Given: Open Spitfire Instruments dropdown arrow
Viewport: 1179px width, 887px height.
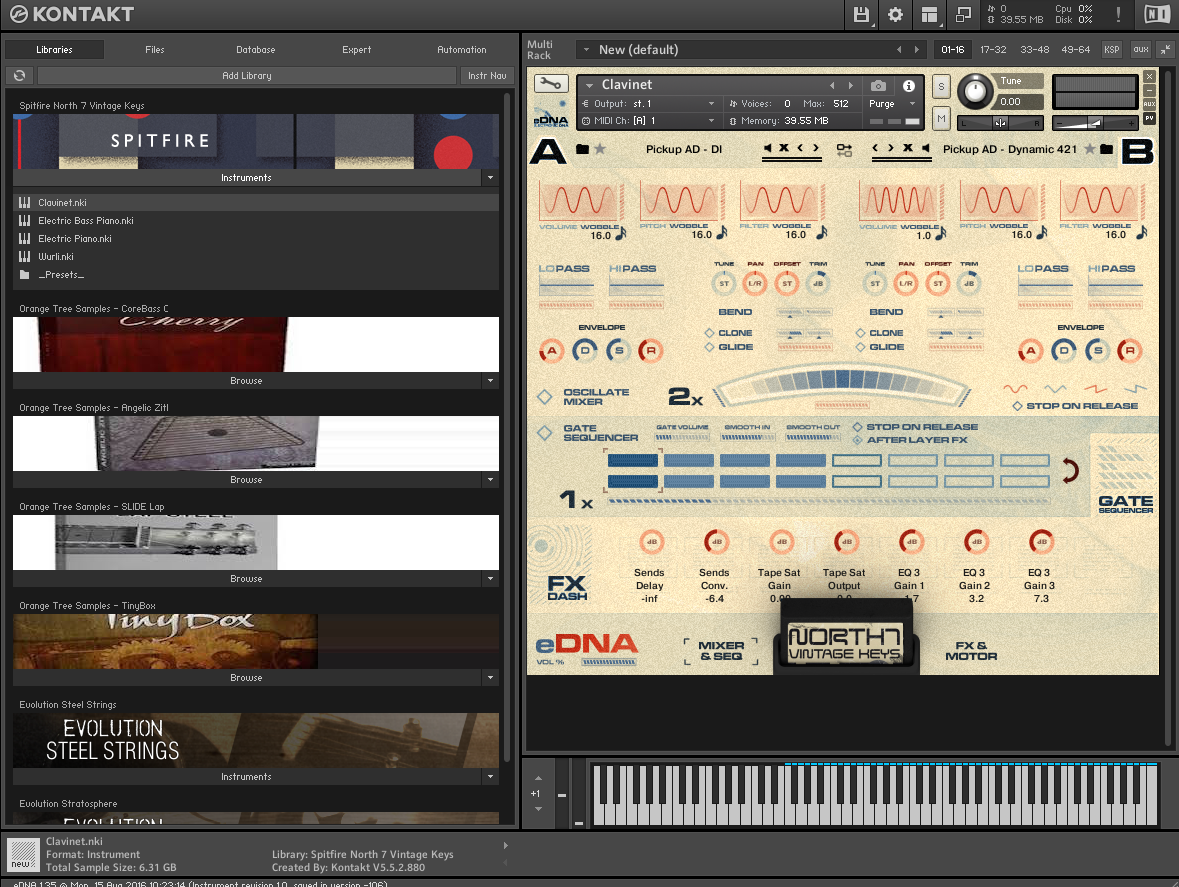Looking at the screenshot, I should (490, 178).
